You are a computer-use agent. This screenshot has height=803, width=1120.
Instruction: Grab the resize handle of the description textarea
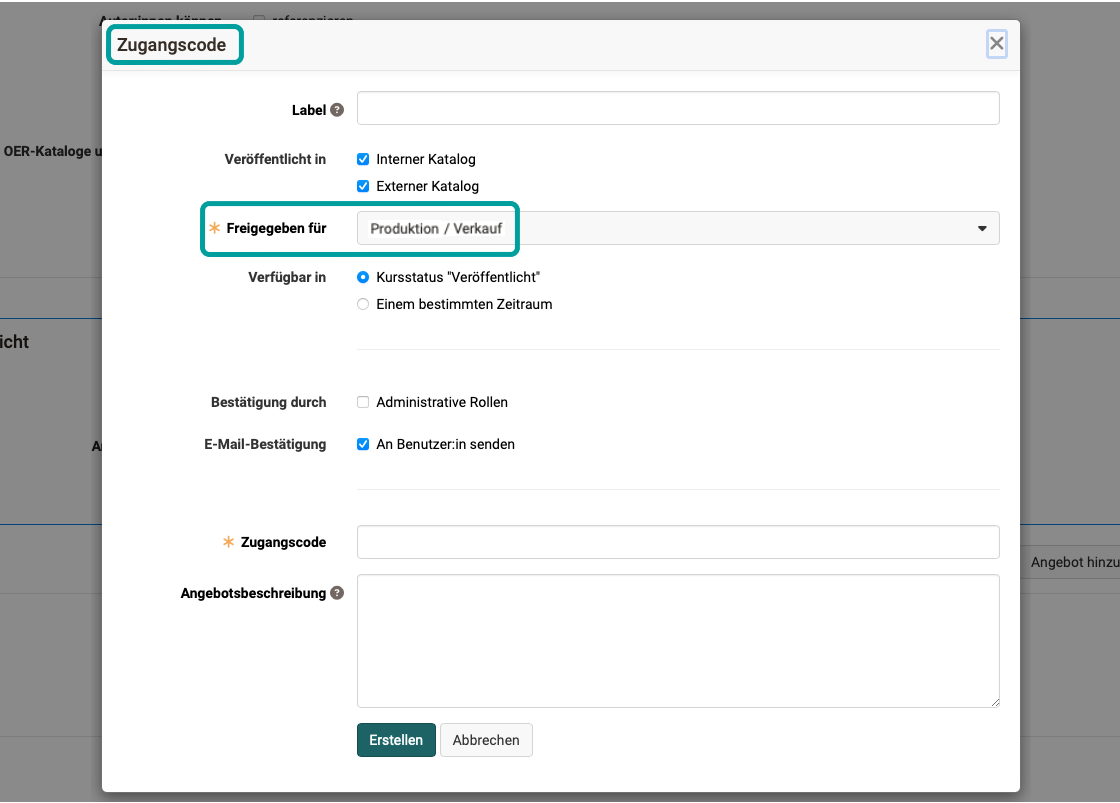[994, 702]
